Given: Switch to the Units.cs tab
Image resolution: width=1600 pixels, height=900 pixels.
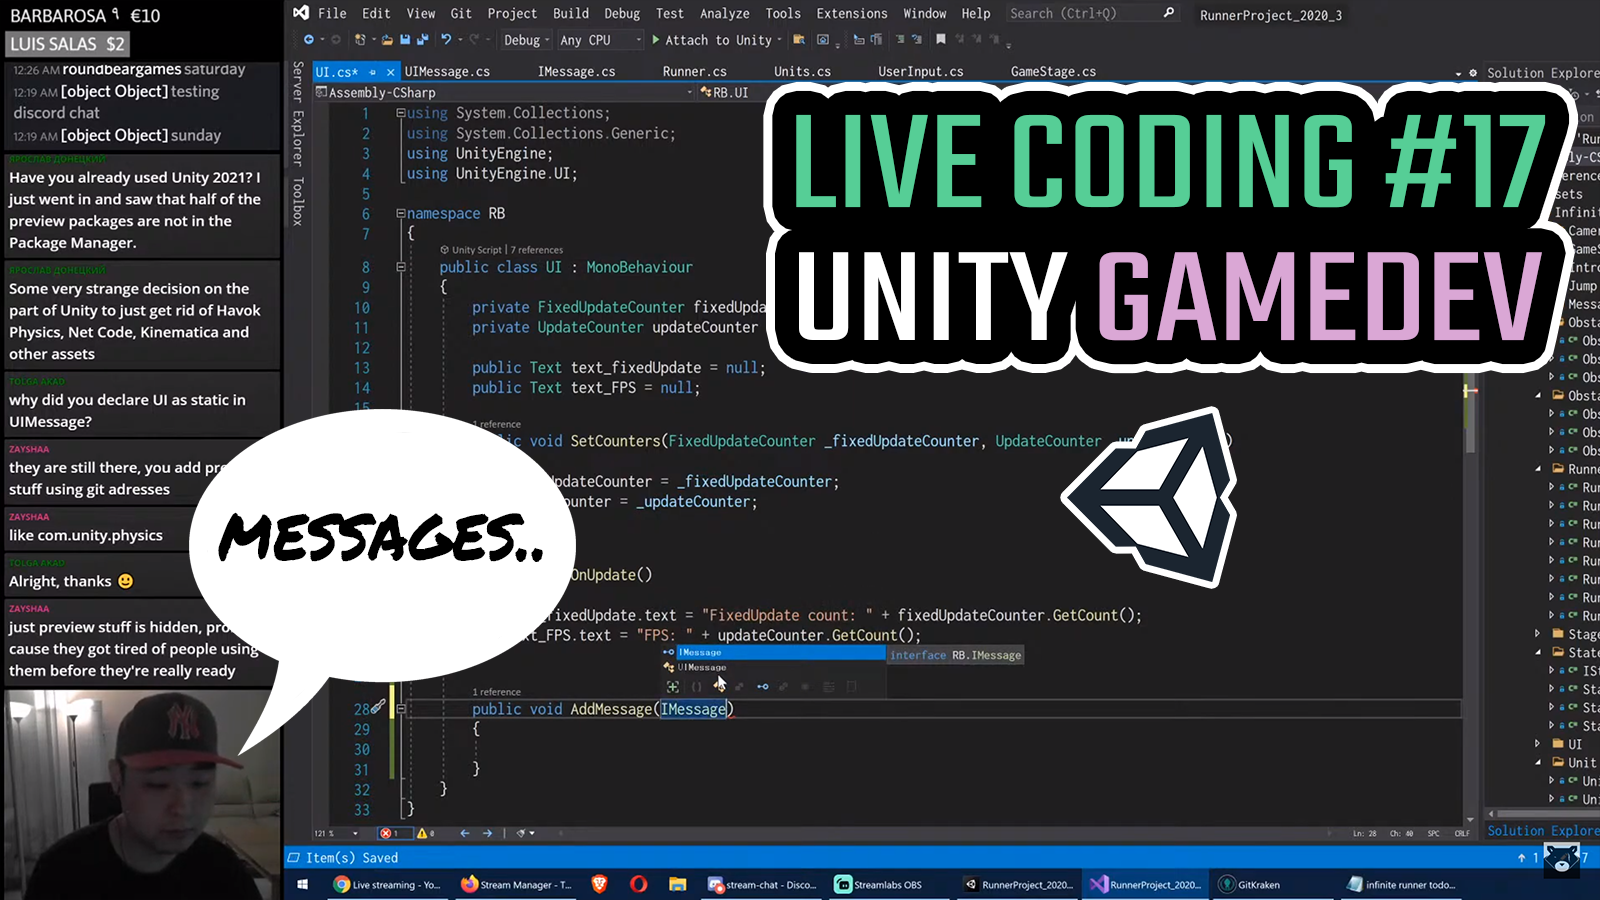Looking at the screenshot, I should pos(803,72).
